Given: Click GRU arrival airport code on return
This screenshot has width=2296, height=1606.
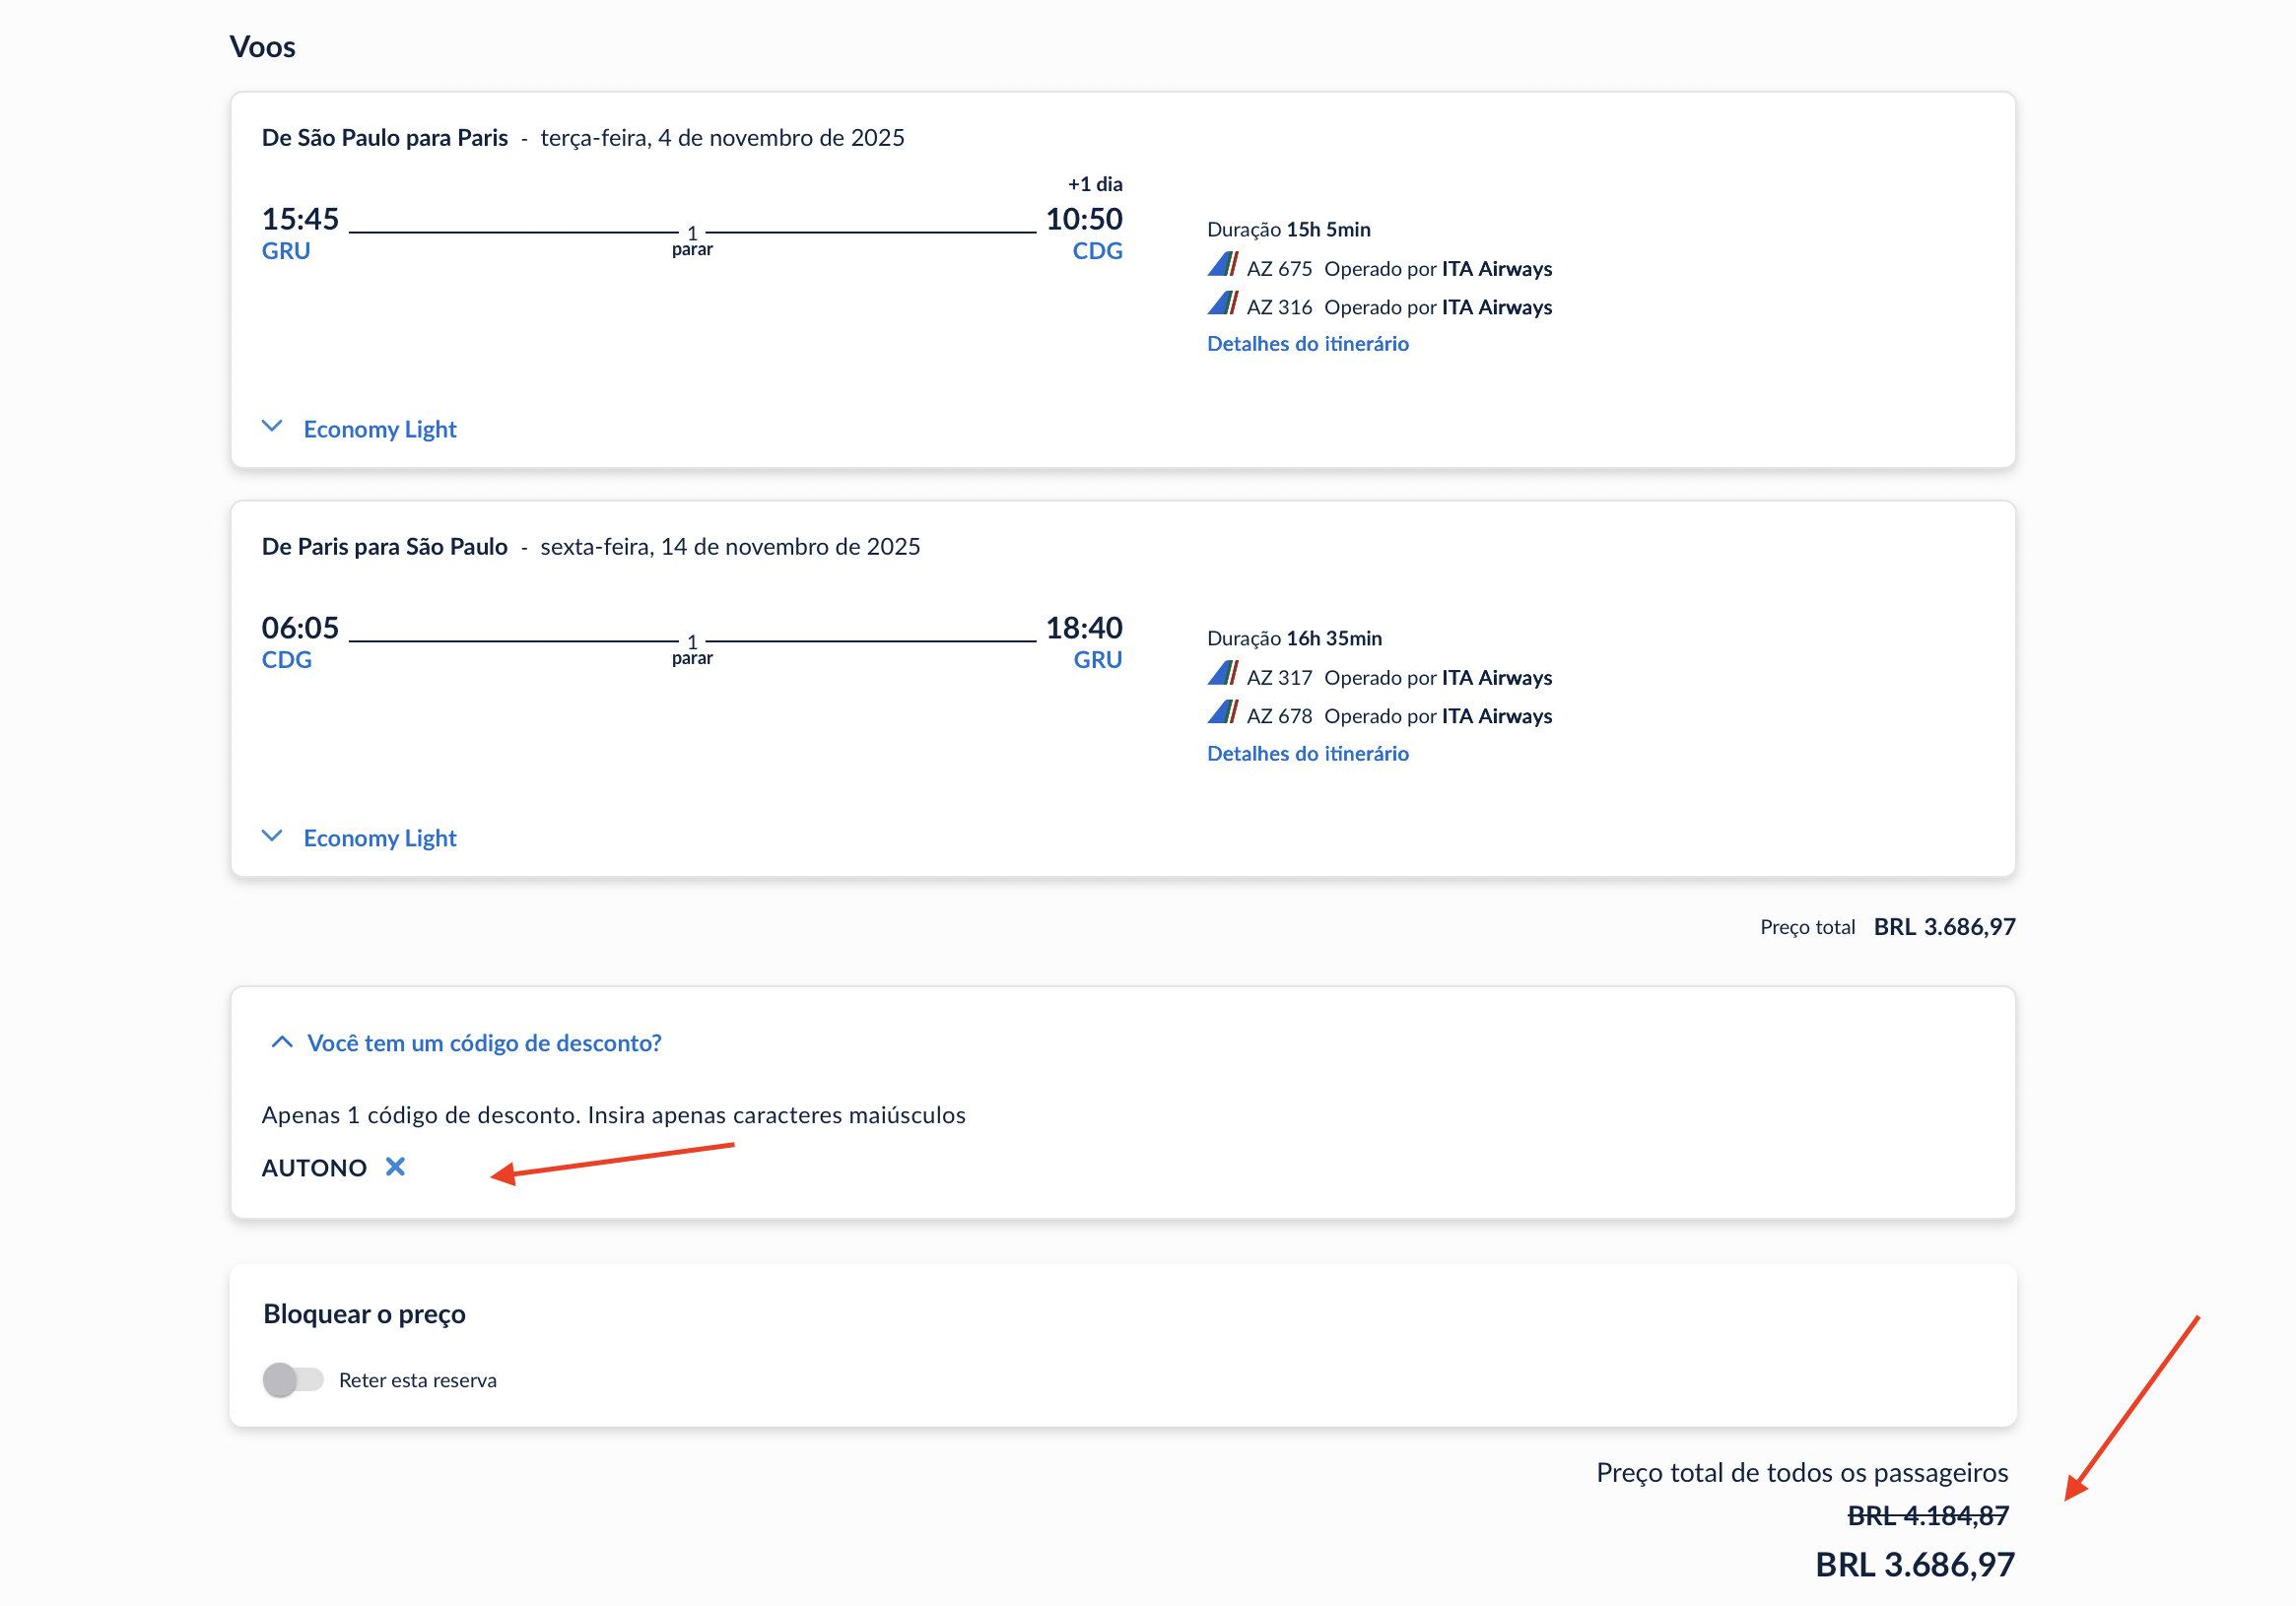Looking at the screenshot, I should 1097,660.
